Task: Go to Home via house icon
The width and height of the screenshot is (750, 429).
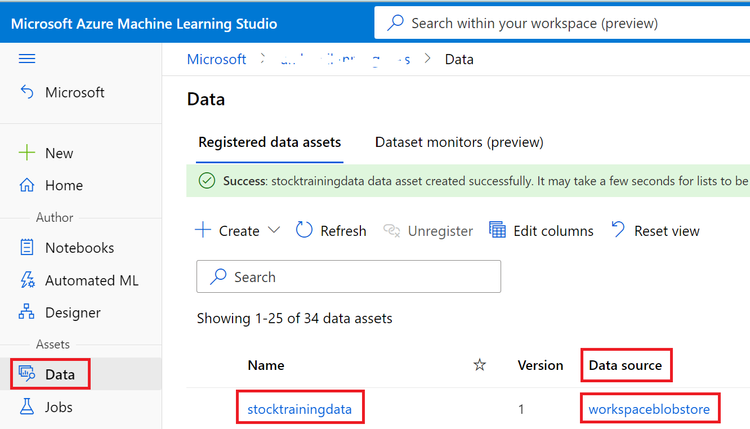Action: pos(27,185)
